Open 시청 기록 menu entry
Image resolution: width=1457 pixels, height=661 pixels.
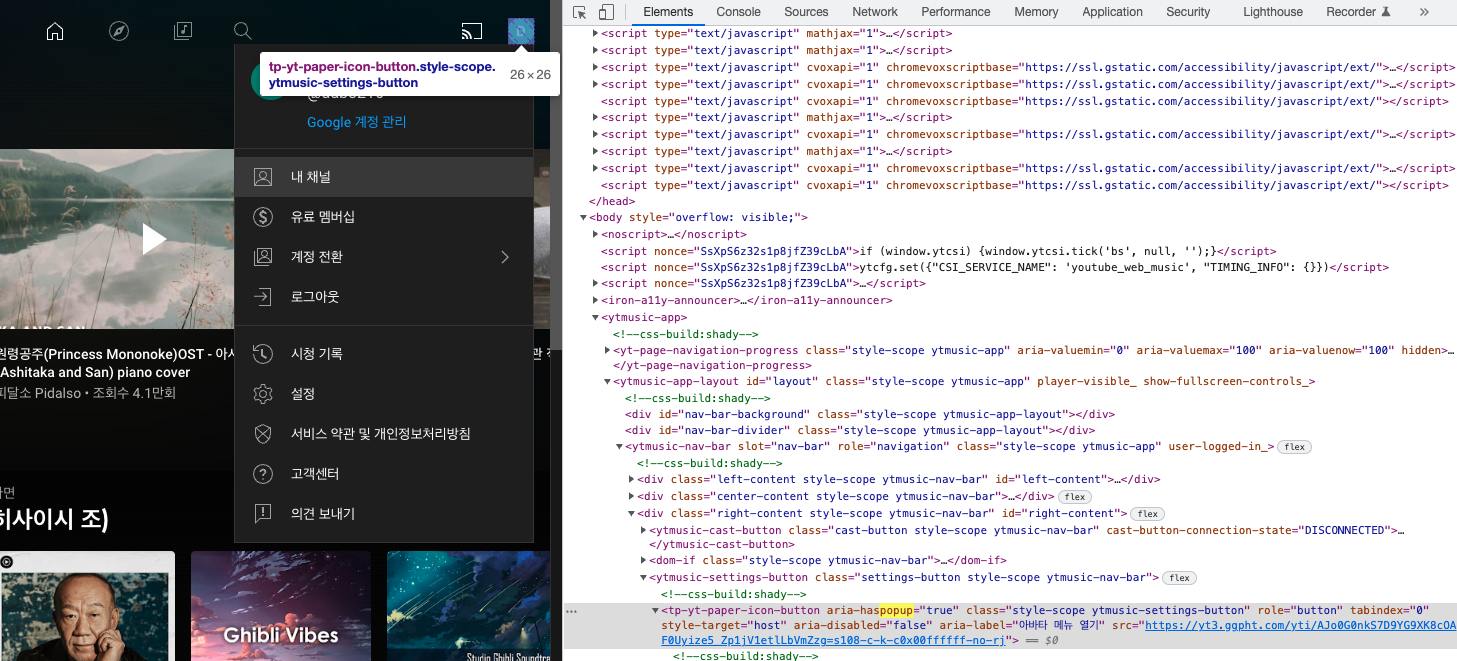[384, 354]
